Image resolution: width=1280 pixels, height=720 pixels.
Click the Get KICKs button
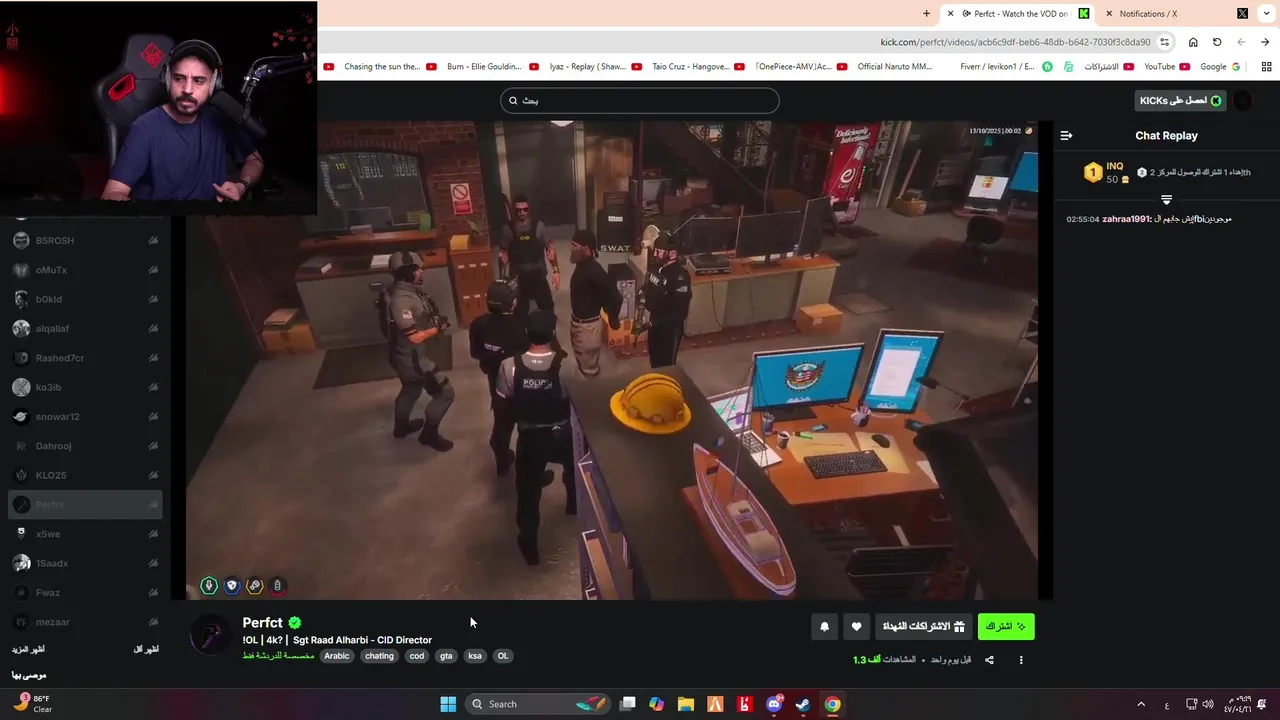[x=1180, y=100]
